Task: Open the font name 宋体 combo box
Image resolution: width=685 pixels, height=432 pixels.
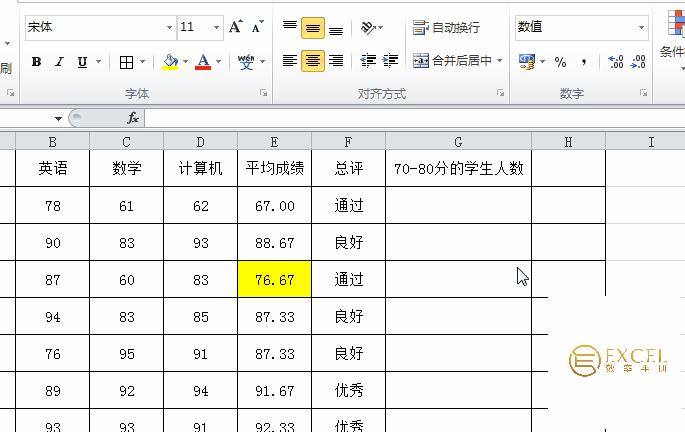Action: click(100, 28)
